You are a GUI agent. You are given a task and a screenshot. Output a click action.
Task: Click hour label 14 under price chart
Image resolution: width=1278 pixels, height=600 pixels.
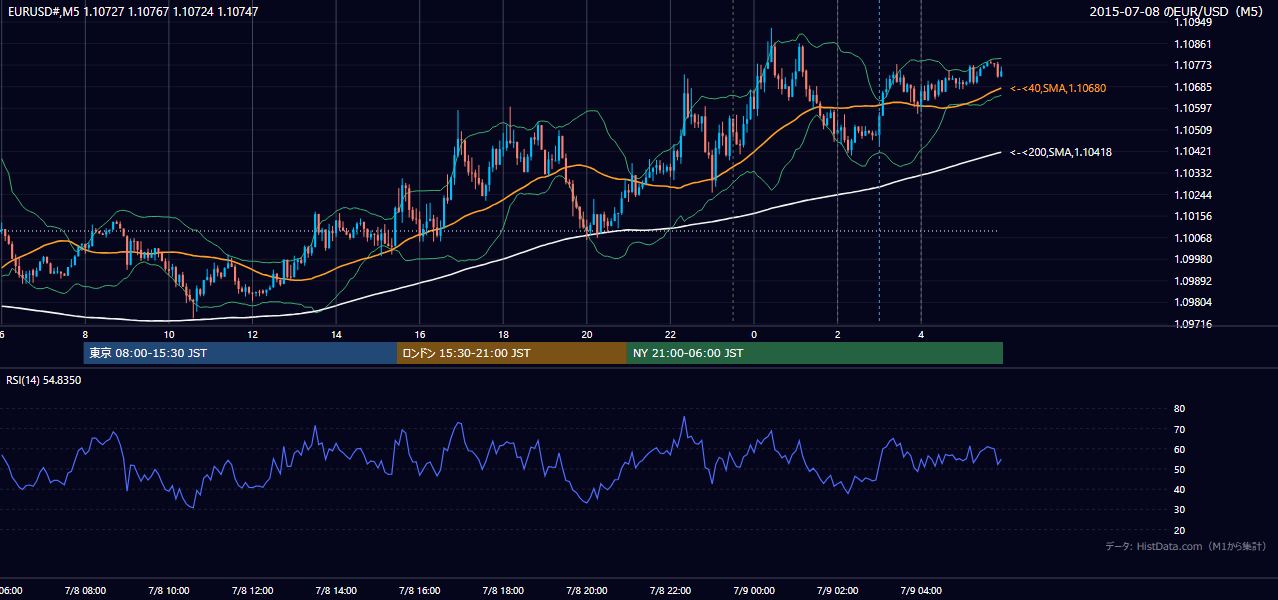click(x=336, y=335)
